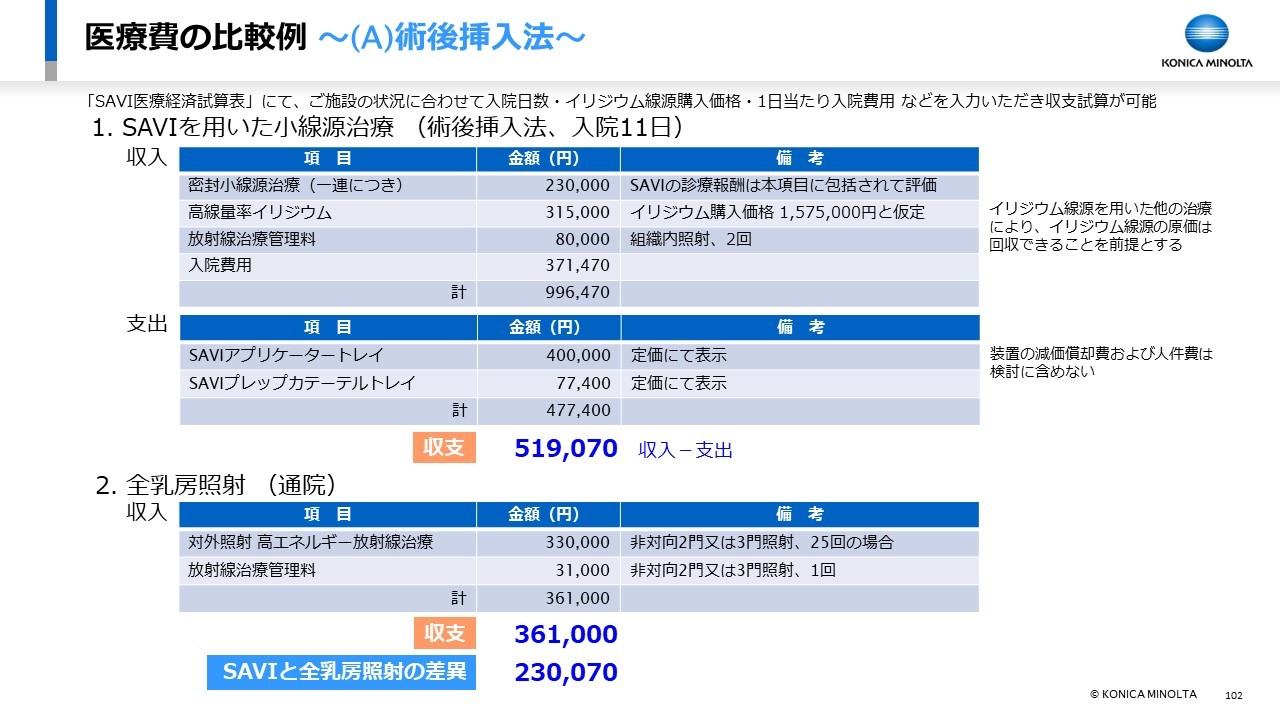Viewport: 1280px width, 720px height.
Task: Click the orange 収支 label beside 361,000
Action: coord(445,633)
